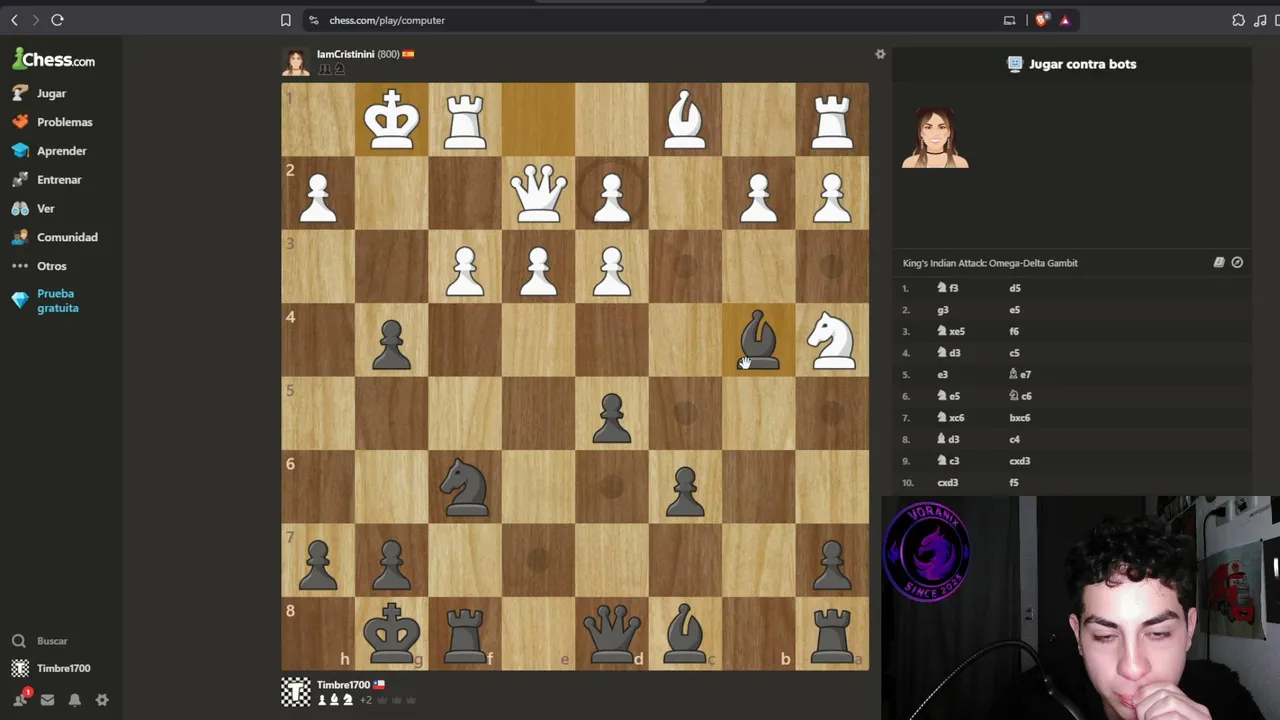This screenshot has height=720, width=1280.
Task: Open the Brave Rewards triangle icon
Action: tap(1064, 20)
